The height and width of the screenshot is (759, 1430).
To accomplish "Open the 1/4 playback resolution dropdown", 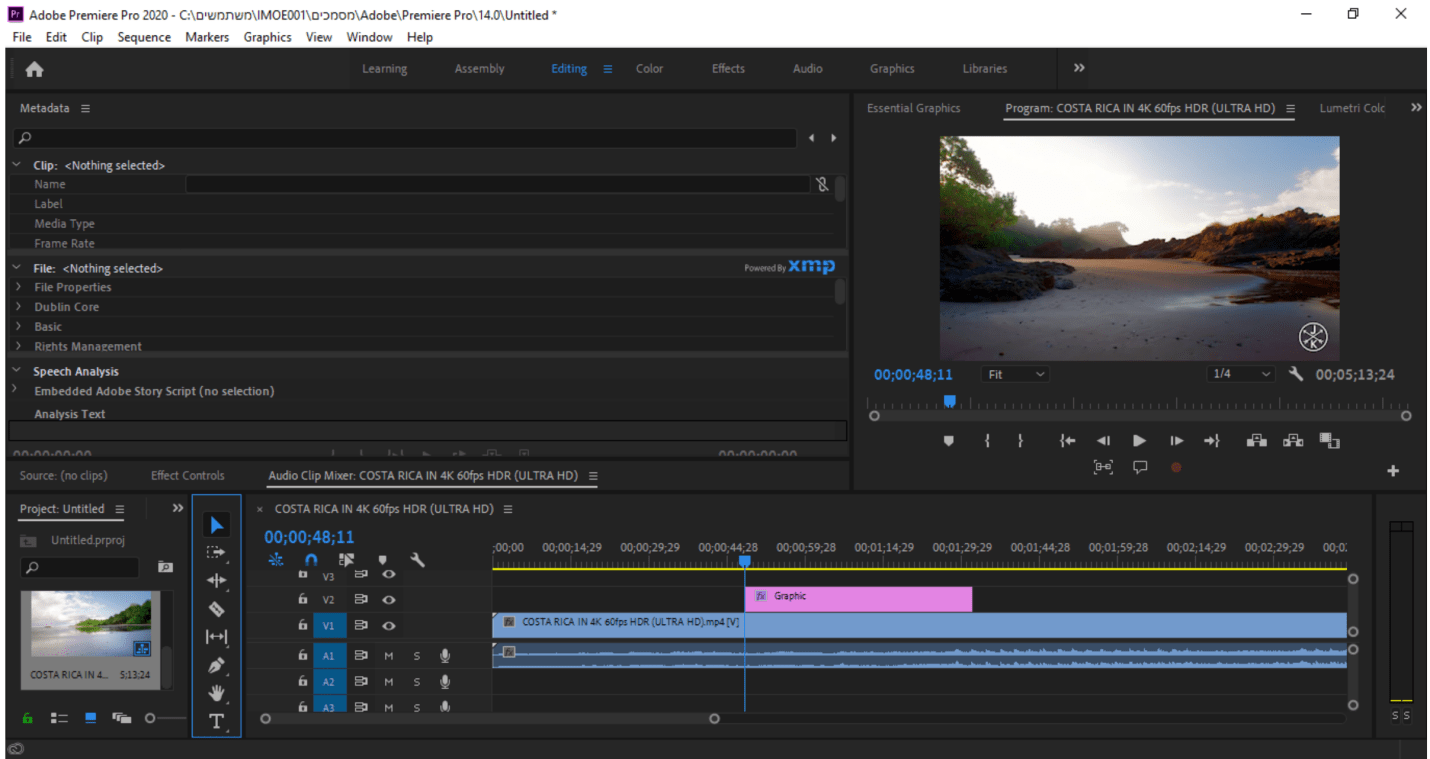I will (x=1240, y=374).
